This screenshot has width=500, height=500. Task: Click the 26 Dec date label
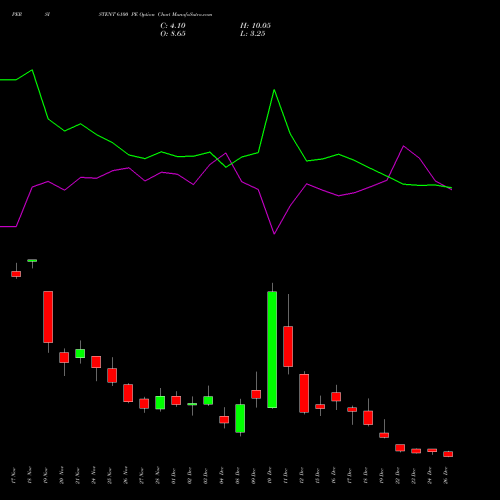click(x=446, y=476)
